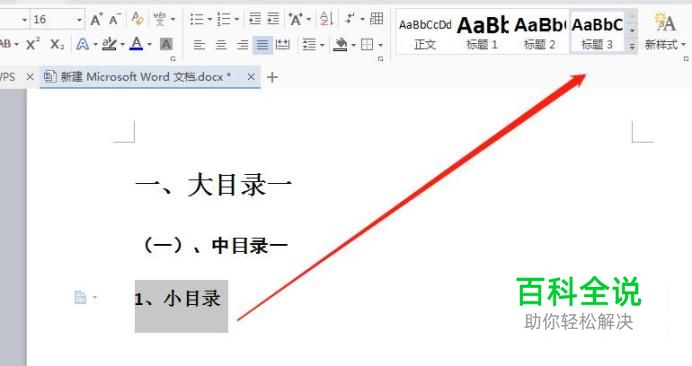Apply subscript formatting
This screenshot has height=366, width=692.
[x=57, y=44]
